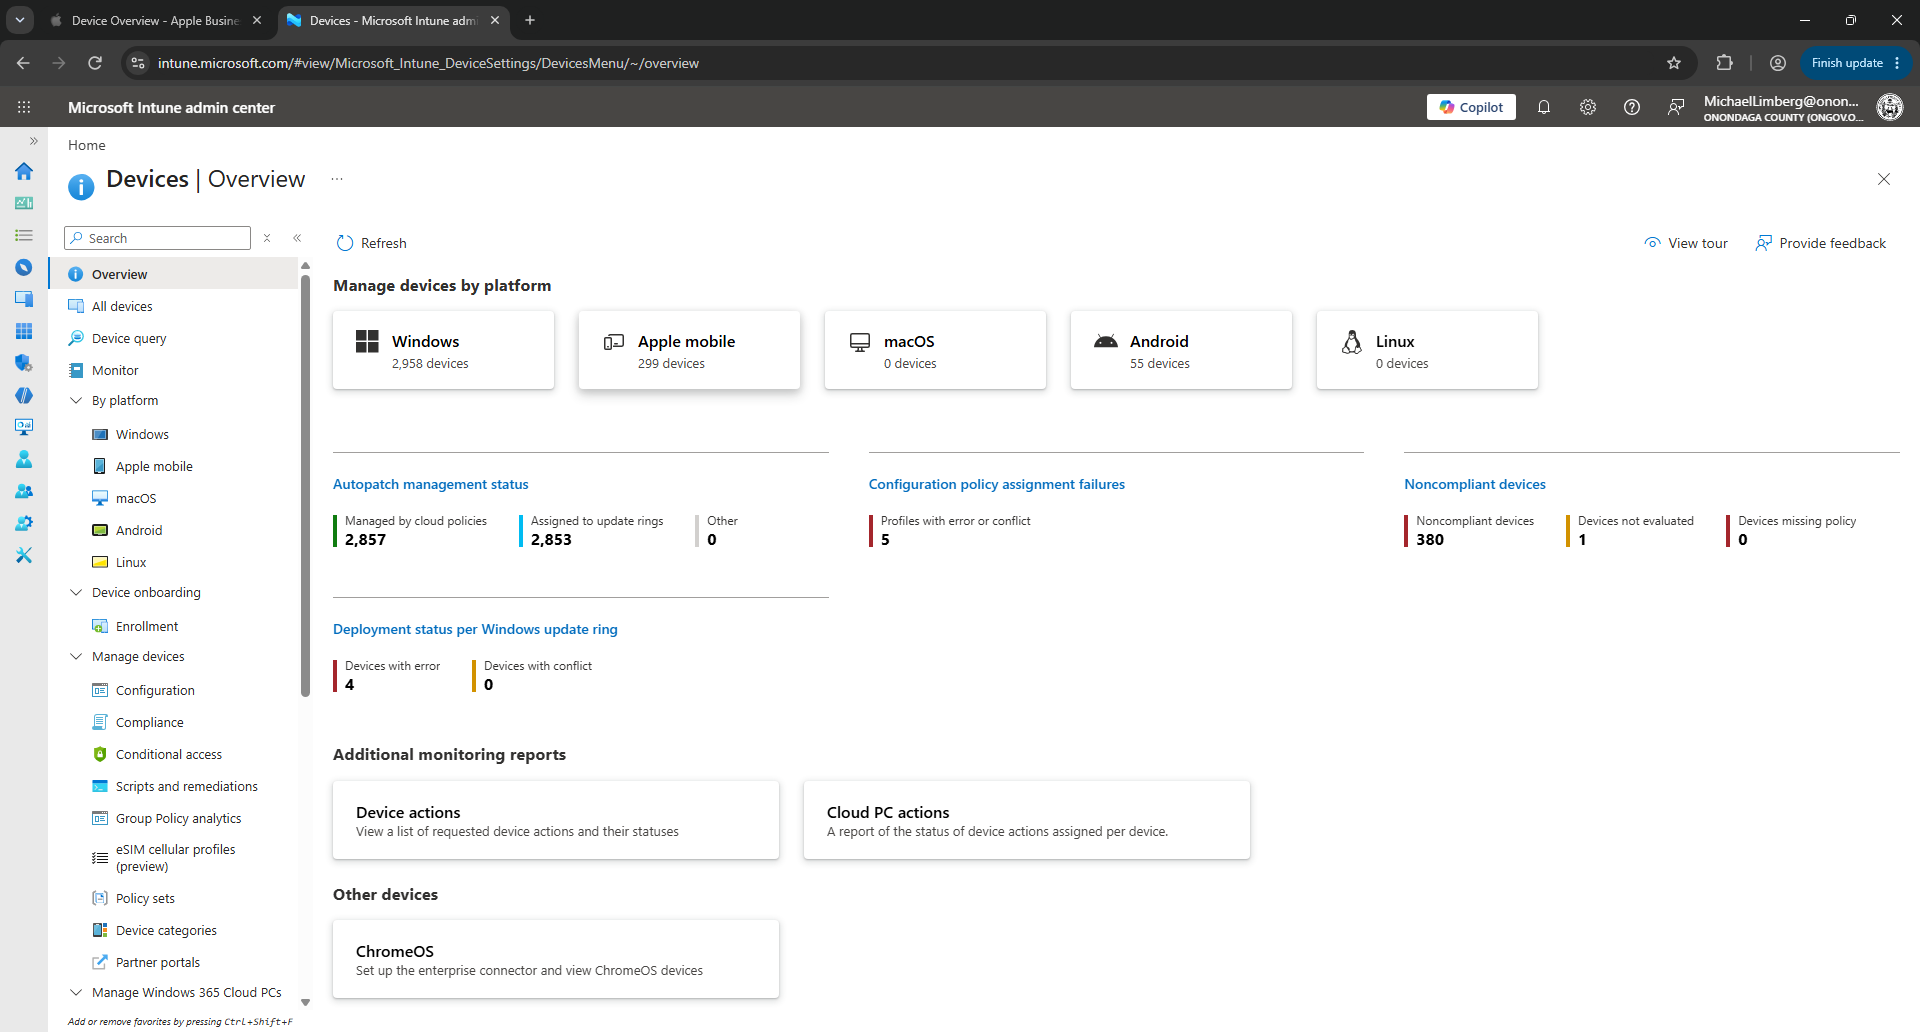1920x1032 pixels.
Task: Open Configuration policy assignment failures link
Action: pyautogui.click(x=997, y=484)
